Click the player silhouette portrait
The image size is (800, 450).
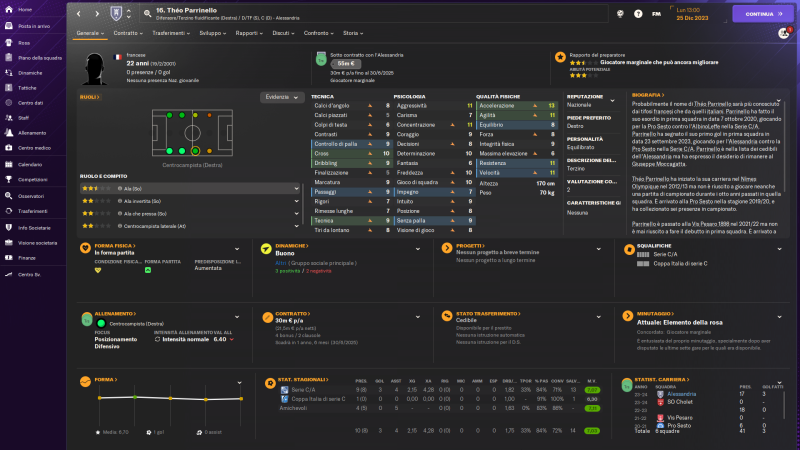(95, 68)
